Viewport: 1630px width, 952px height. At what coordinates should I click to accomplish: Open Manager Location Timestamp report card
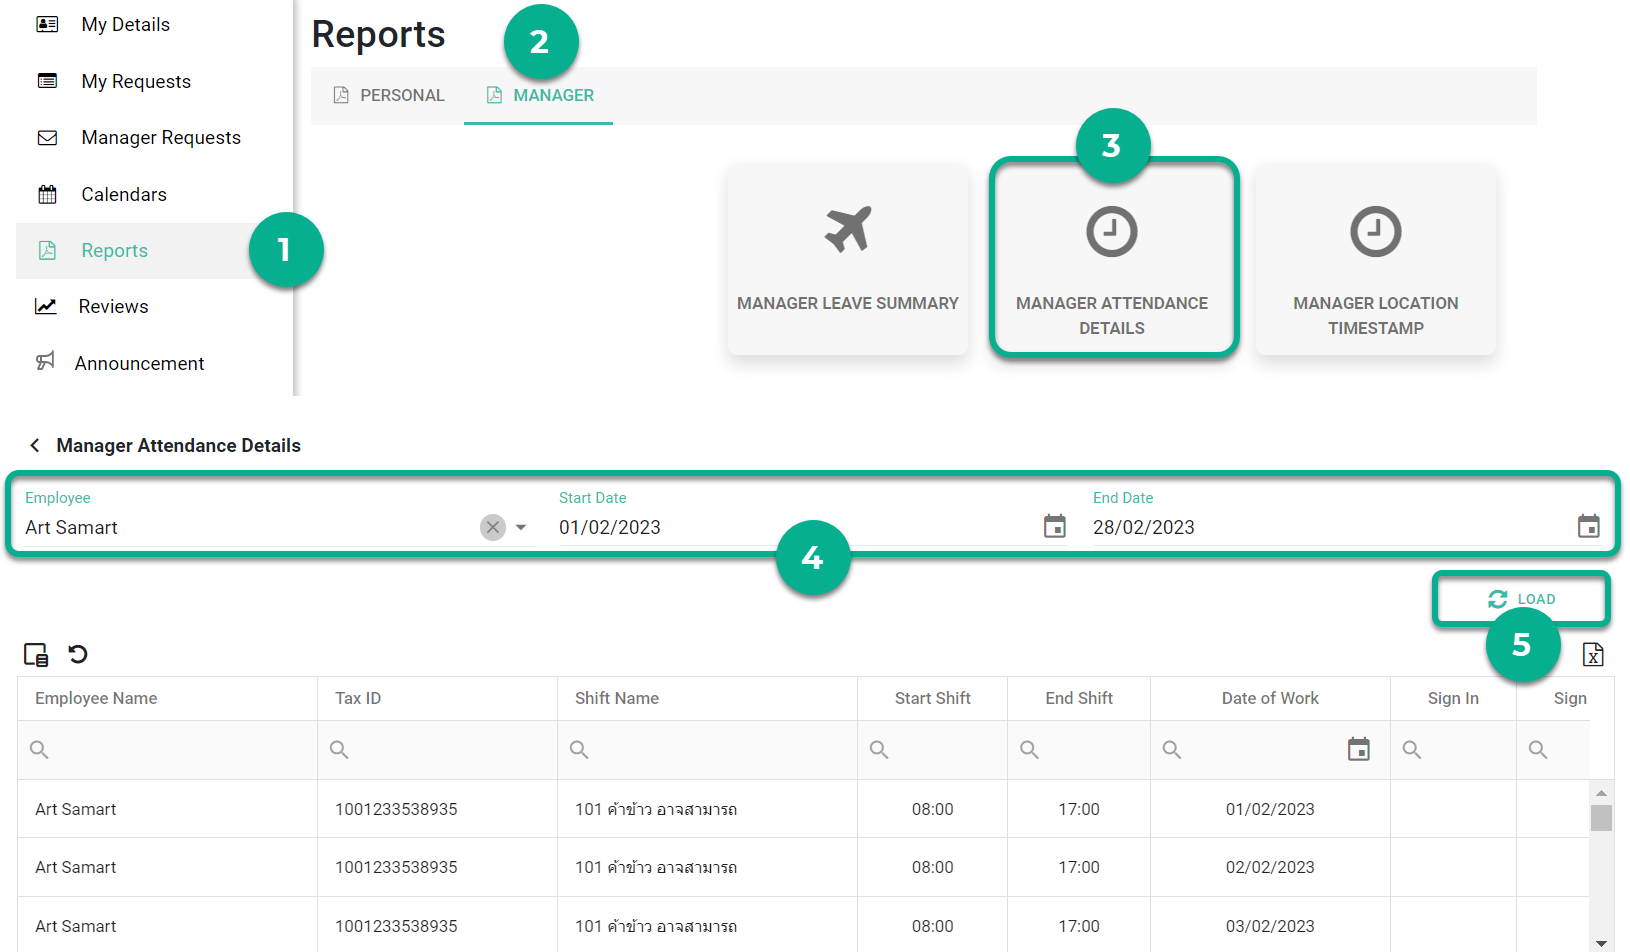1376,259
